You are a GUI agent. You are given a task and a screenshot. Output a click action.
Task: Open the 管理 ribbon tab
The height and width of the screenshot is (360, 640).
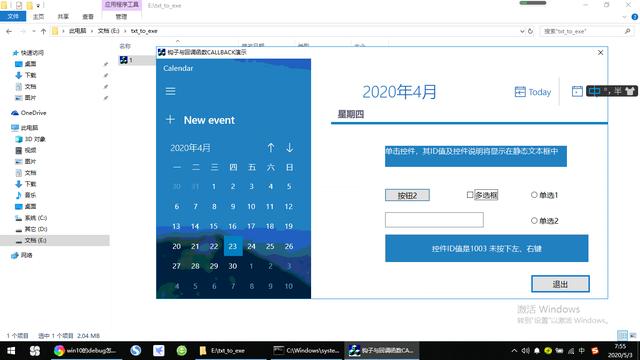pos(121,17)
